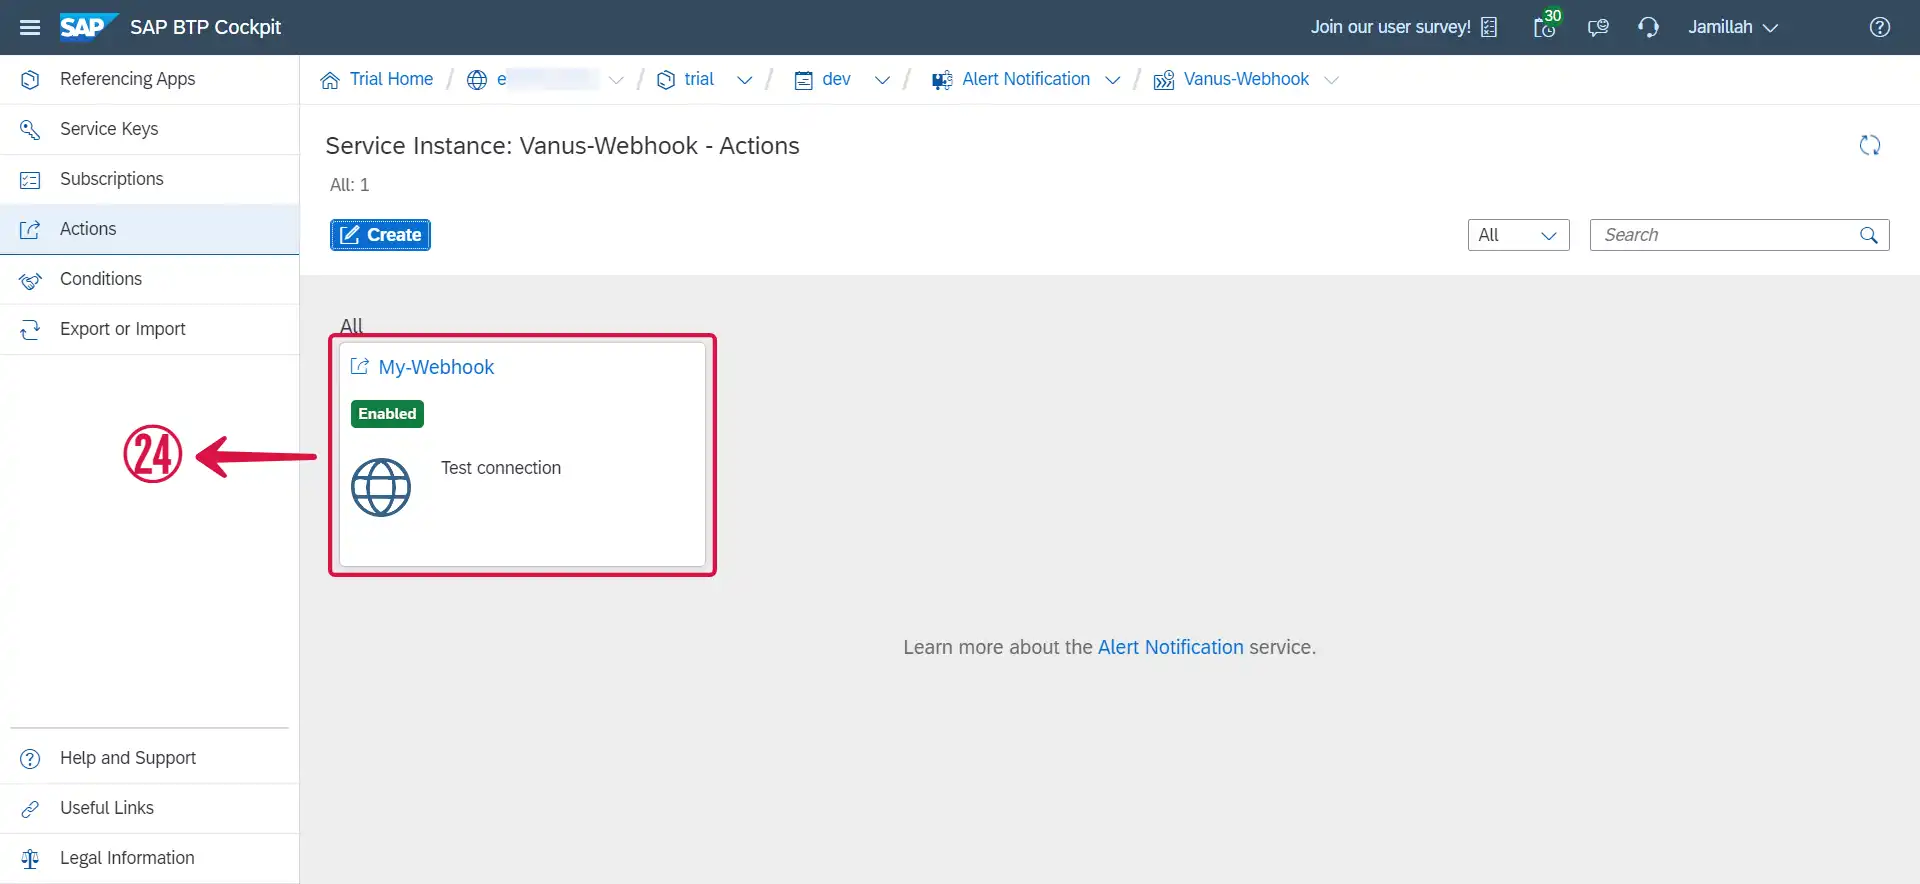Open the My-Webhook action link
Screen dimensions: 1920x884
pyautogui.click(x=436, y=367)
